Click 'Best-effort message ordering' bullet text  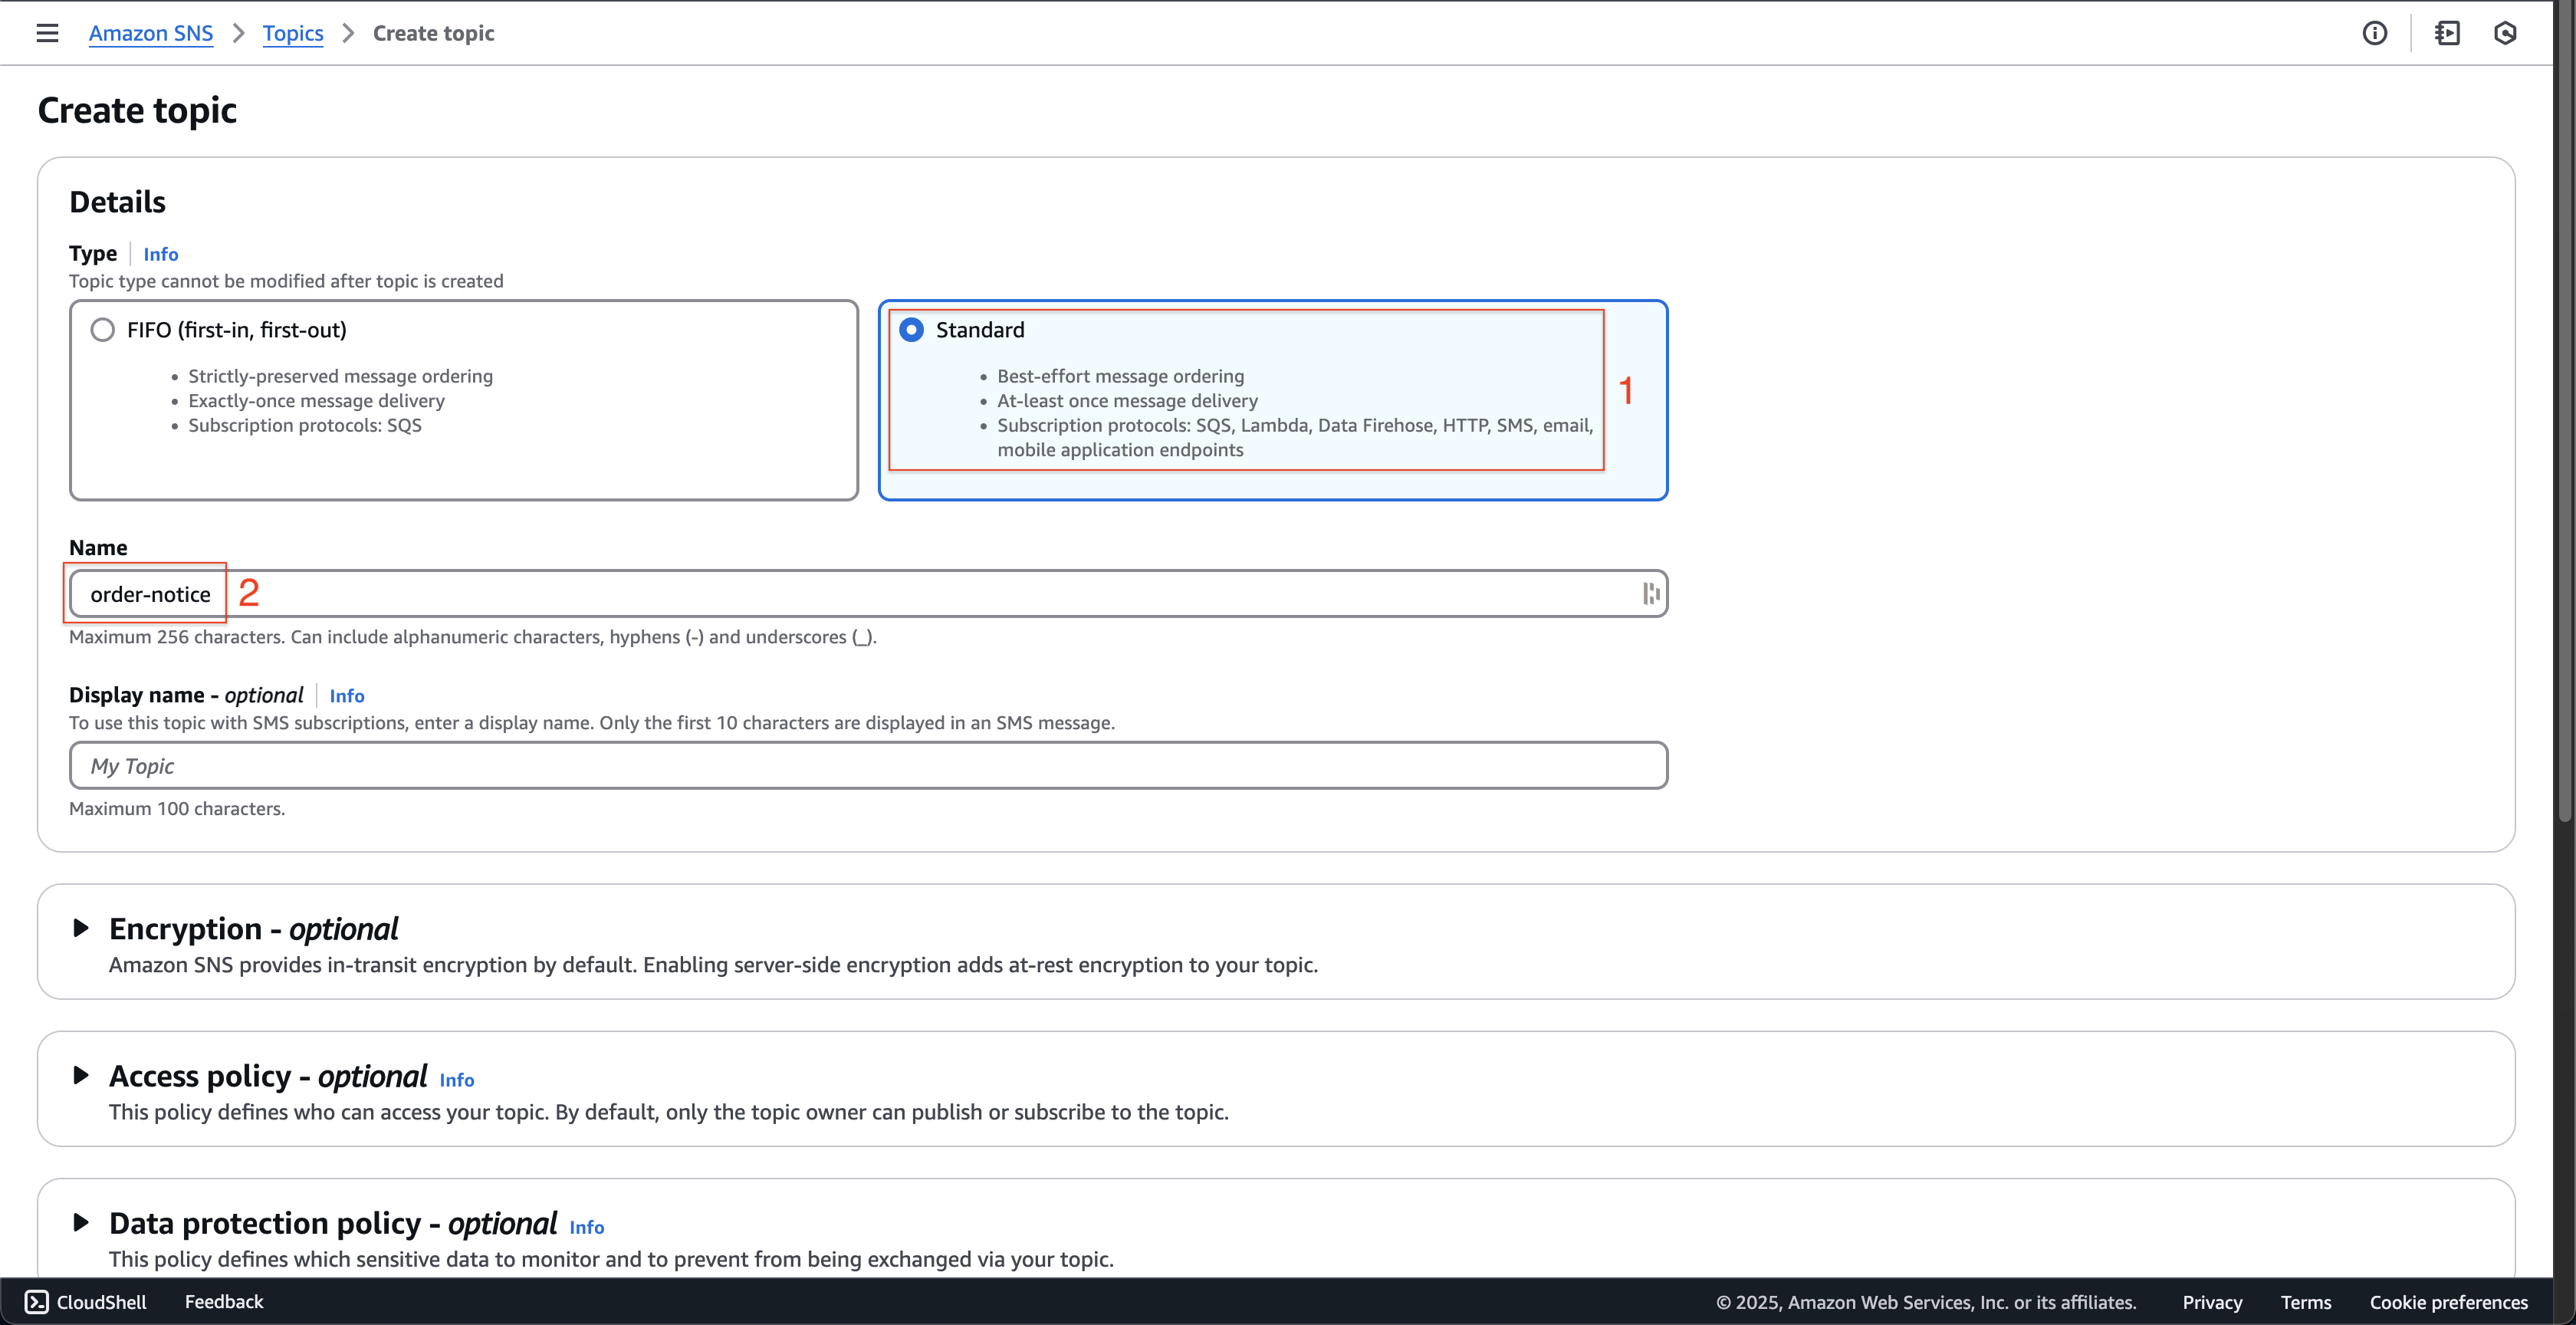(x=1120, y=376)
